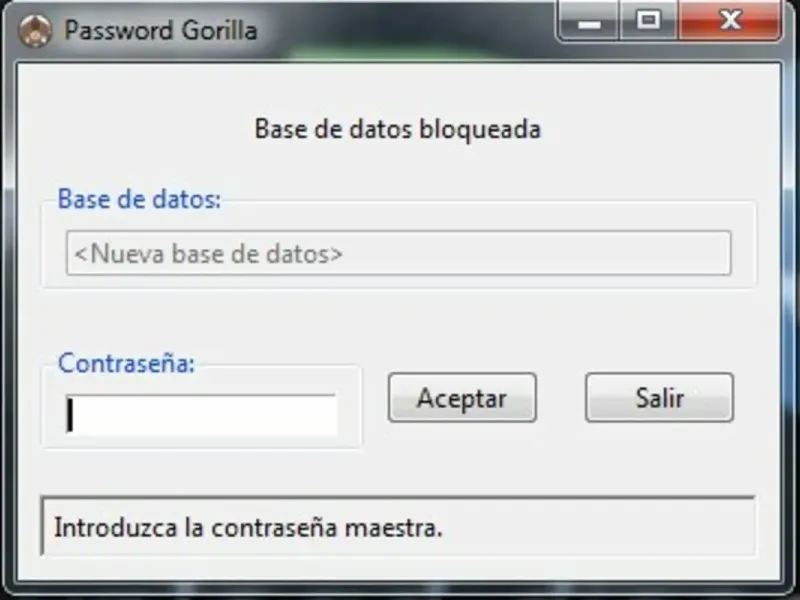Viewport: 800px width, 600px height.
Task: Click the status message "Introduzca la contraseña maestra."
Action: 248,528
